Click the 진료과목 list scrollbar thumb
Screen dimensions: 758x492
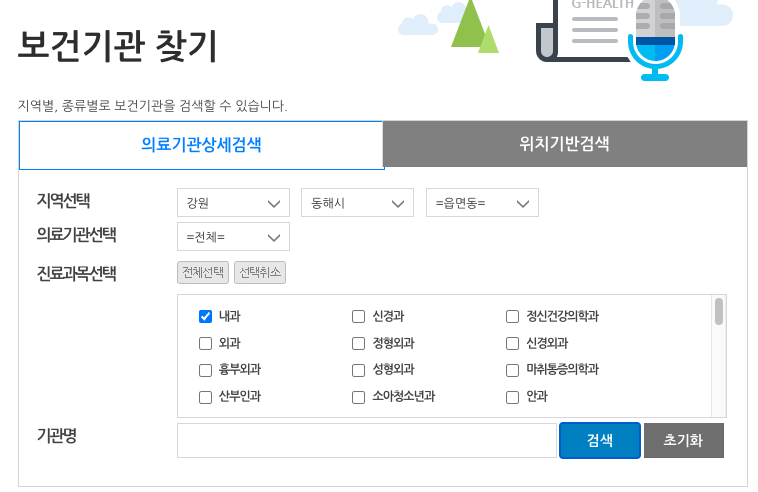click(719, 311)
